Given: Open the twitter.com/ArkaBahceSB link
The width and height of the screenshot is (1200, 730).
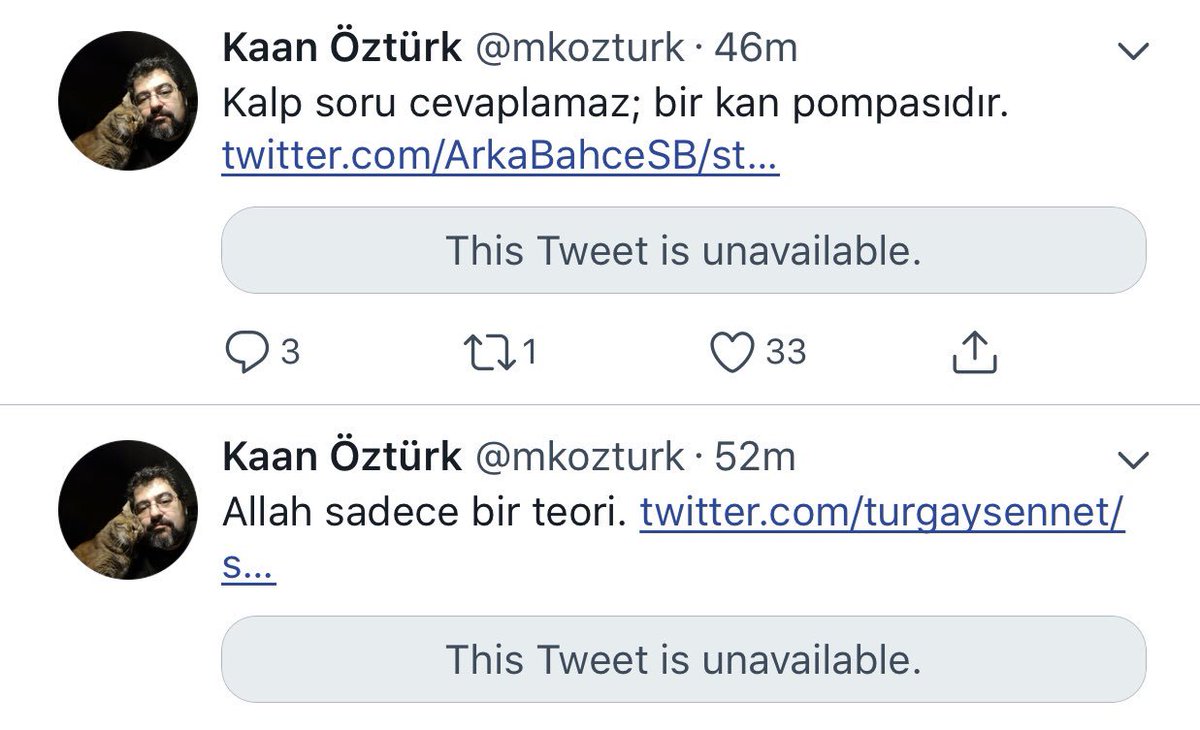Looking at the screenshot, I should click(x=500, y=157).
